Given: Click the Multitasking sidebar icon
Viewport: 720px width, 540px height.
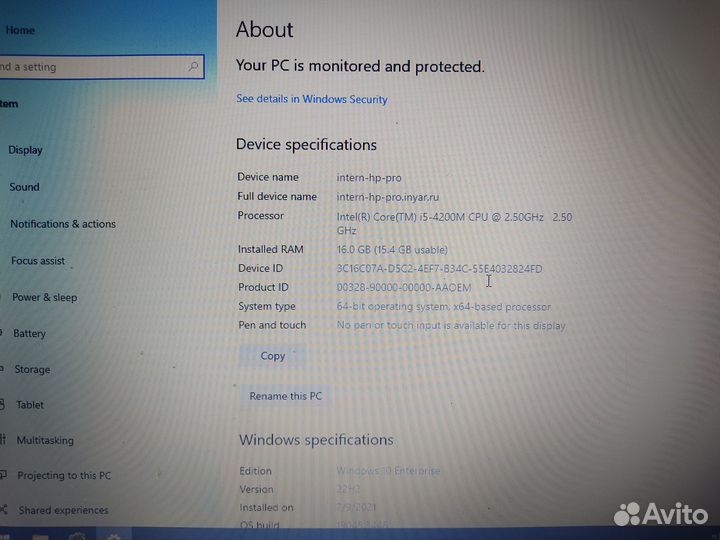Looking at the screenshot, I should 3,439.
